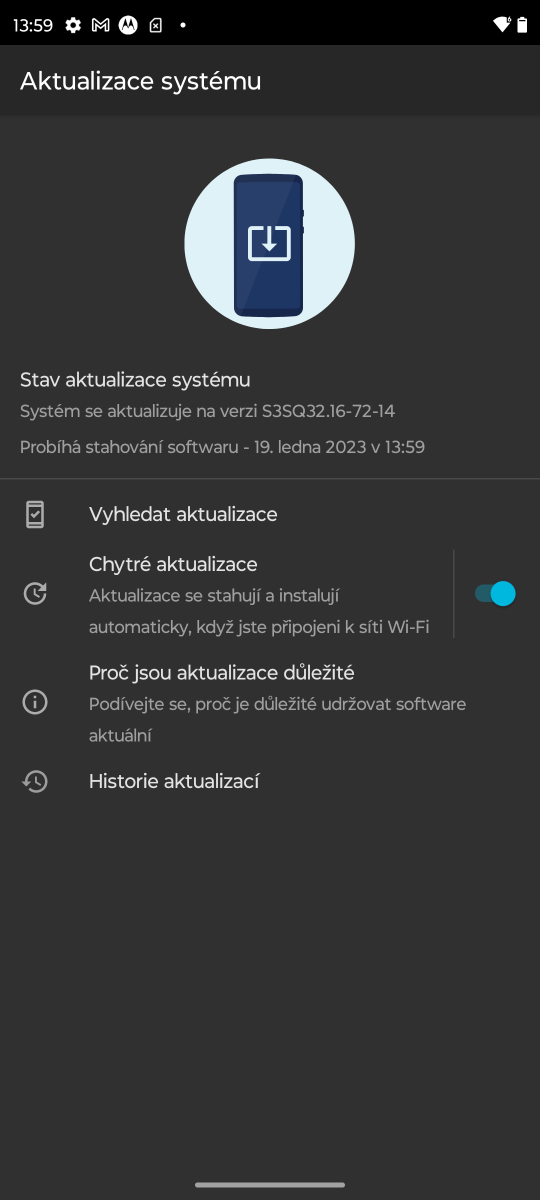Tap the Motorola logo notification icon
The image size is (540, 1200).
[x=128, y=25]
